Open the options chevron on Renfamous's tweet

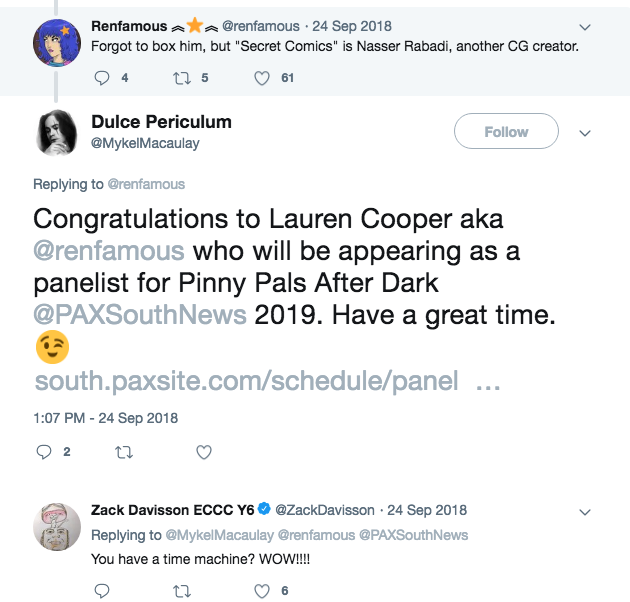tap(585, 27)
